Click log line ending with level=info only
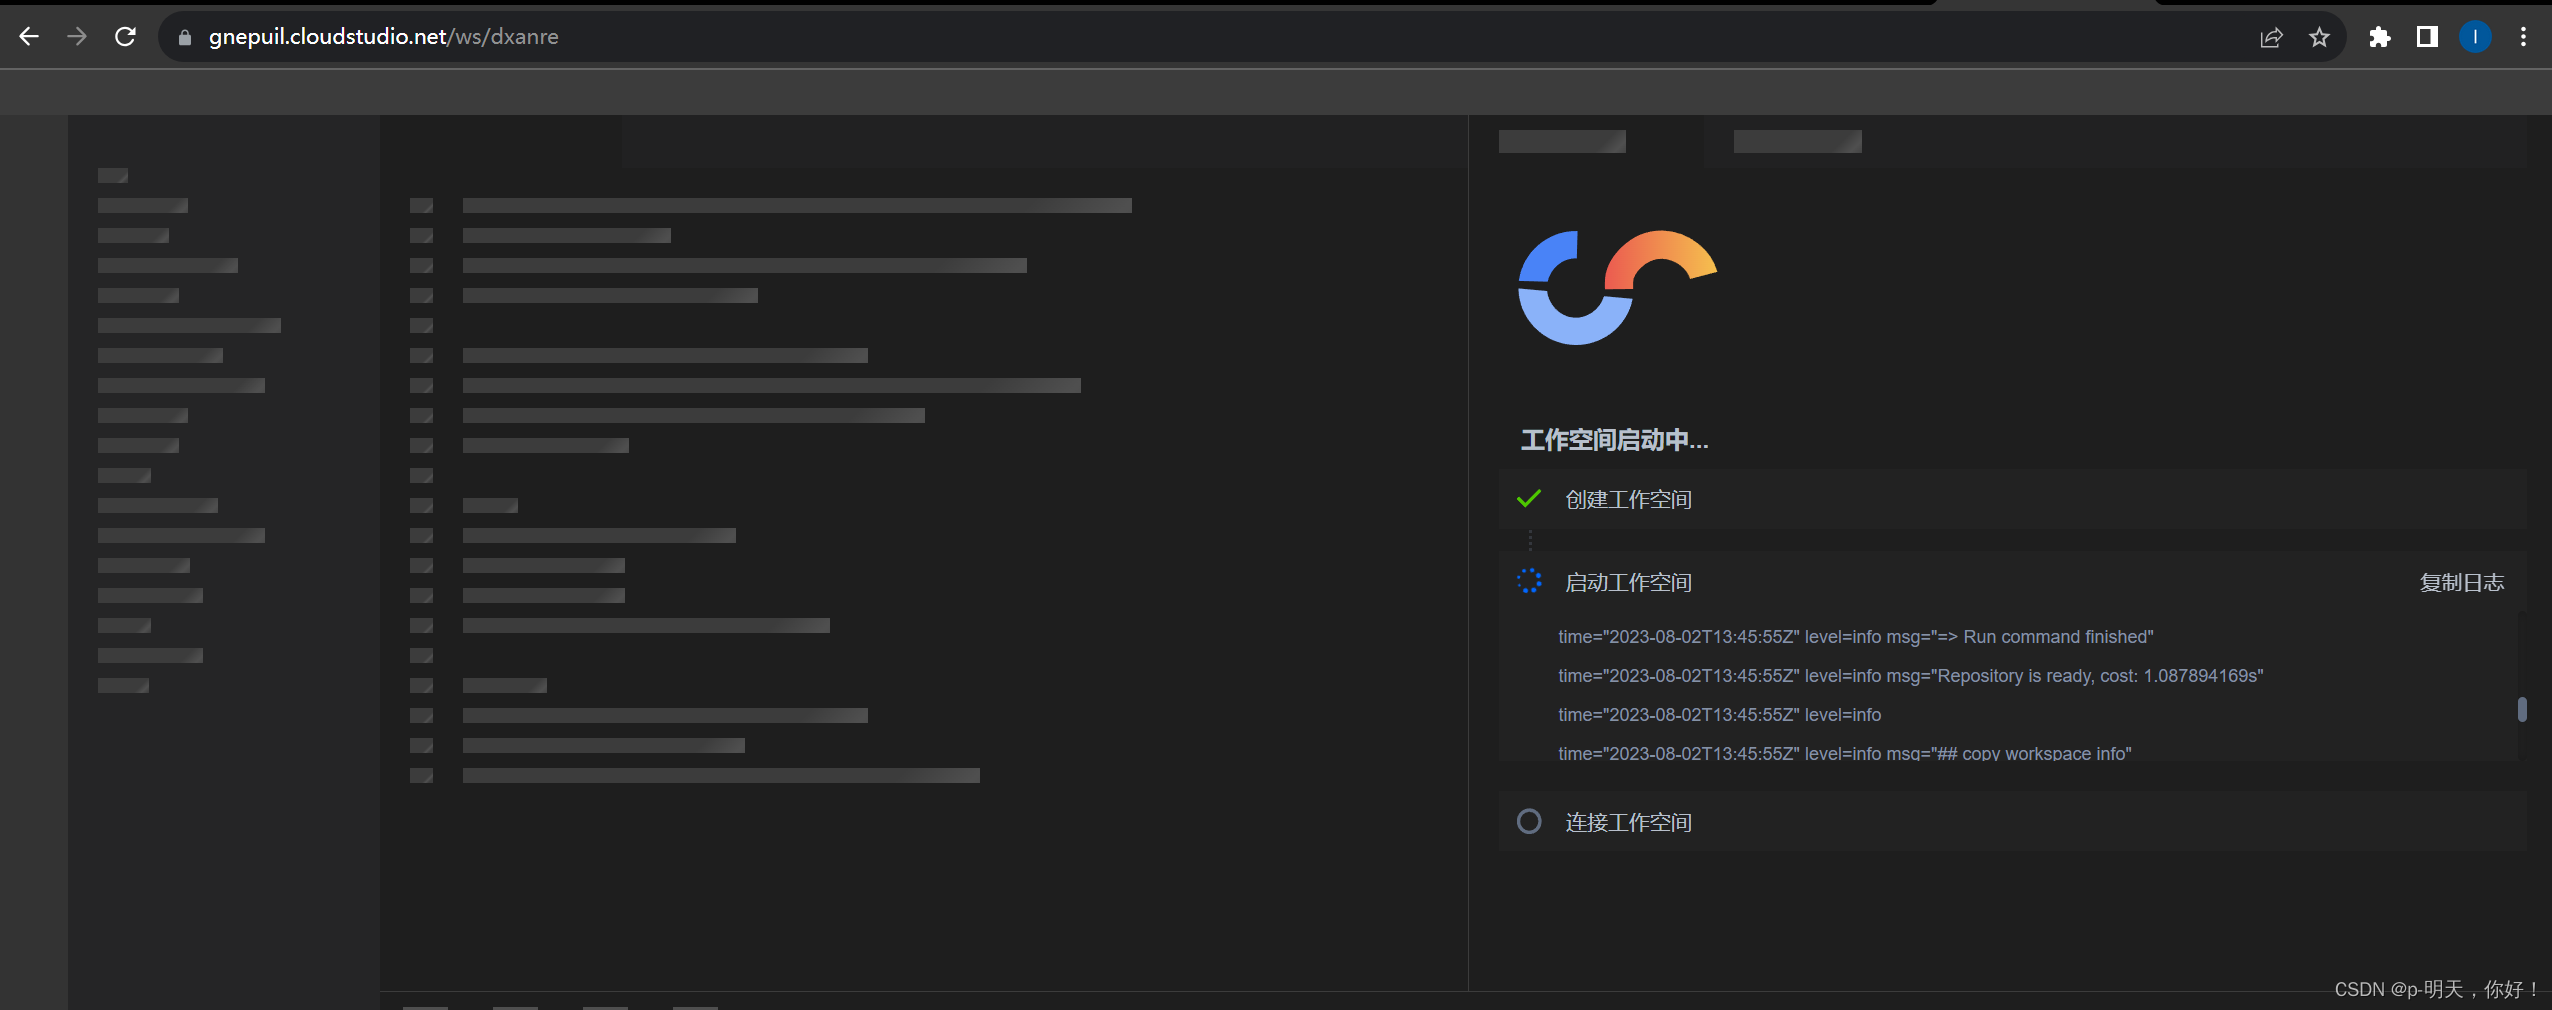The image size is (2552, 1010). tap(1720, 715)
